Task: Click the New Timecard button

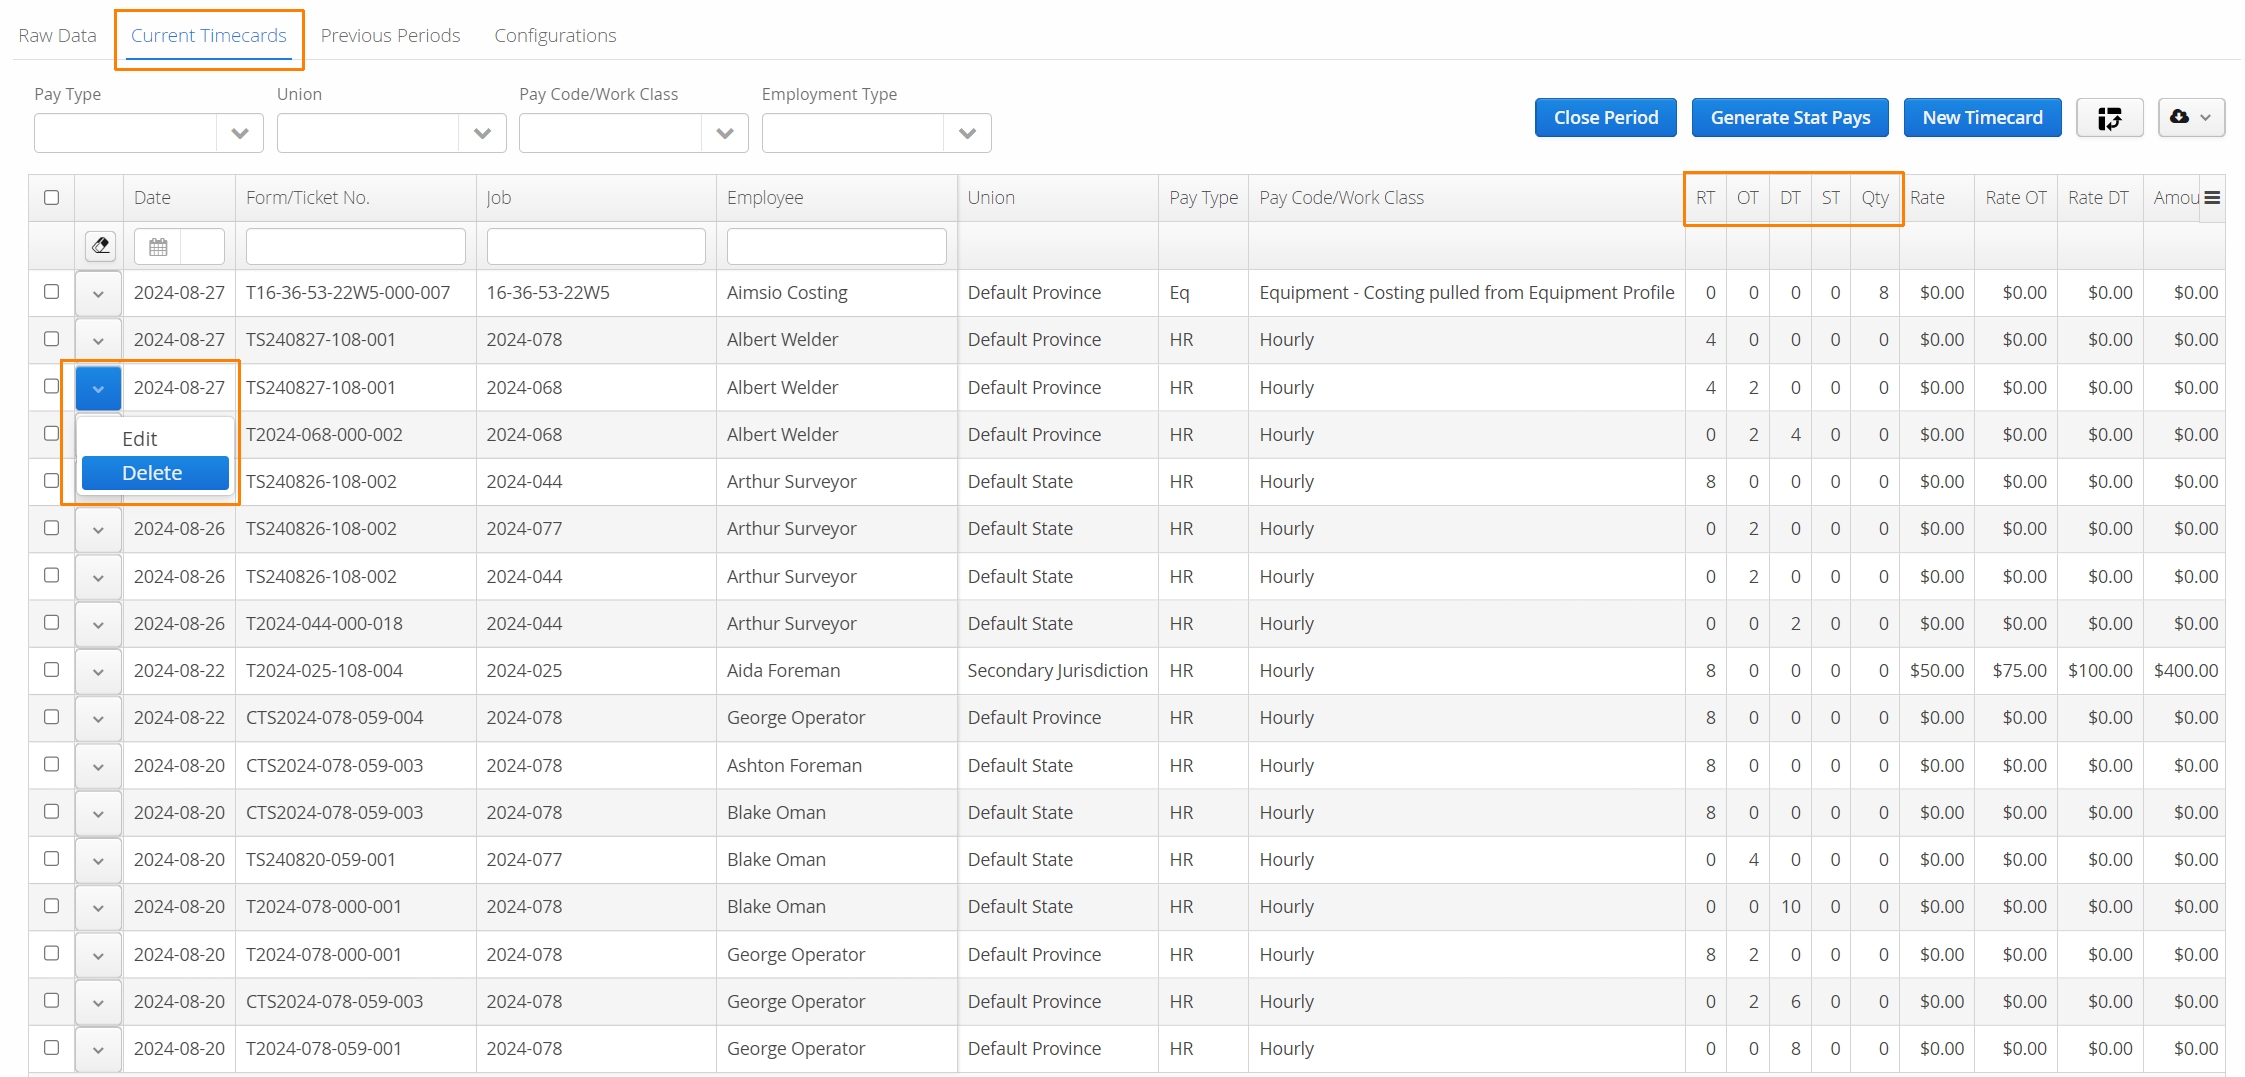Action: tap(1982, 118)
